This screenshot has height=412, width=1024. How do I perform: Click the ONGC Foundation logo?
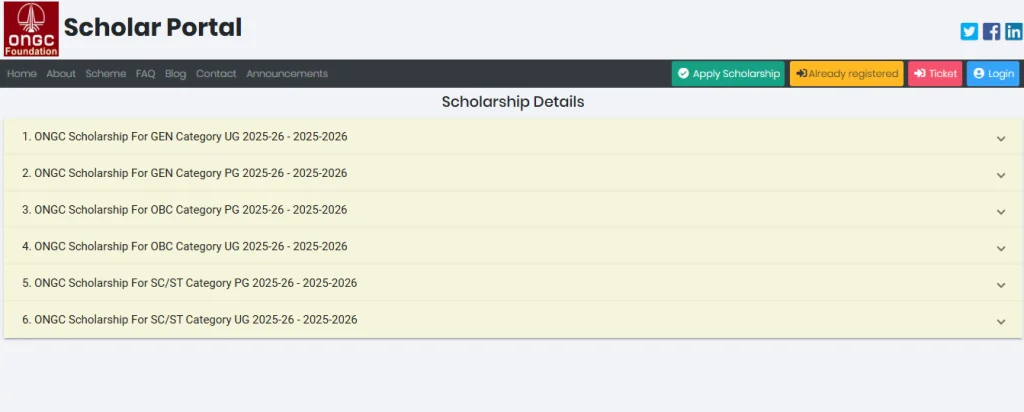pyautogui.click(x=32, y=29)
